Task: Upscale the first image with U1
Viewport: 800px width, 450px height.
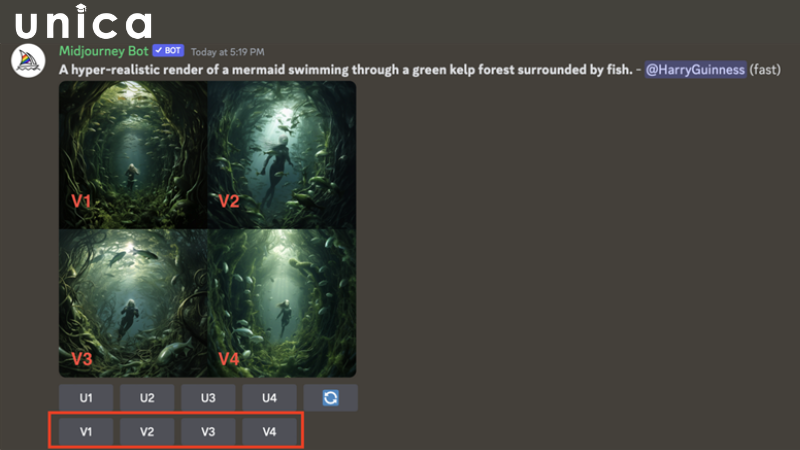Action: tap(86, 398)
